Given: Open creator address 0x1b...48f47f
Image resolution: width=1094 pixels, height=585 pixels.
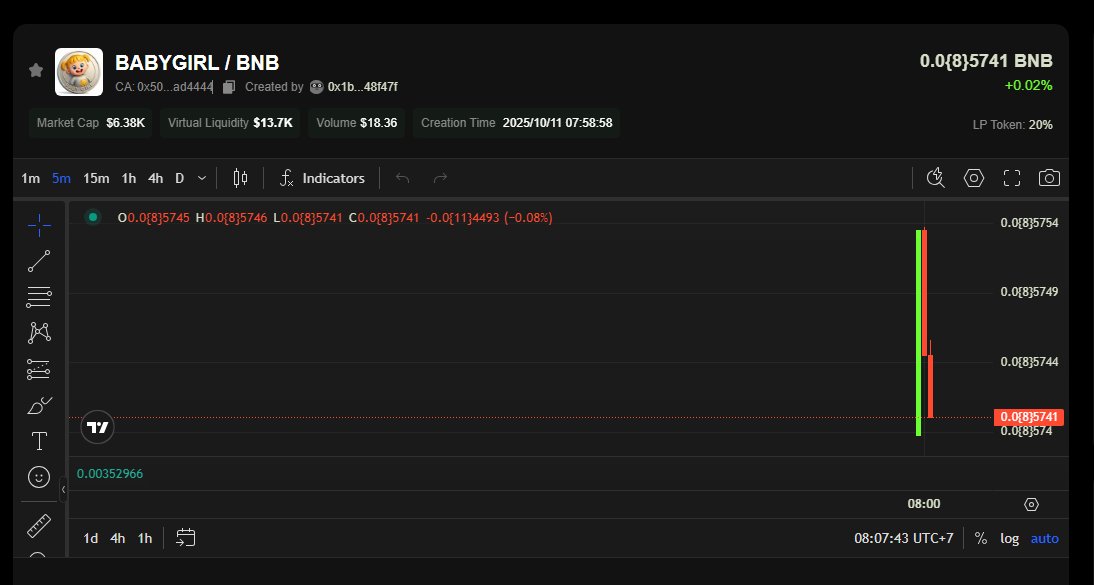Looking at the screenshot, I should [363, 87].
